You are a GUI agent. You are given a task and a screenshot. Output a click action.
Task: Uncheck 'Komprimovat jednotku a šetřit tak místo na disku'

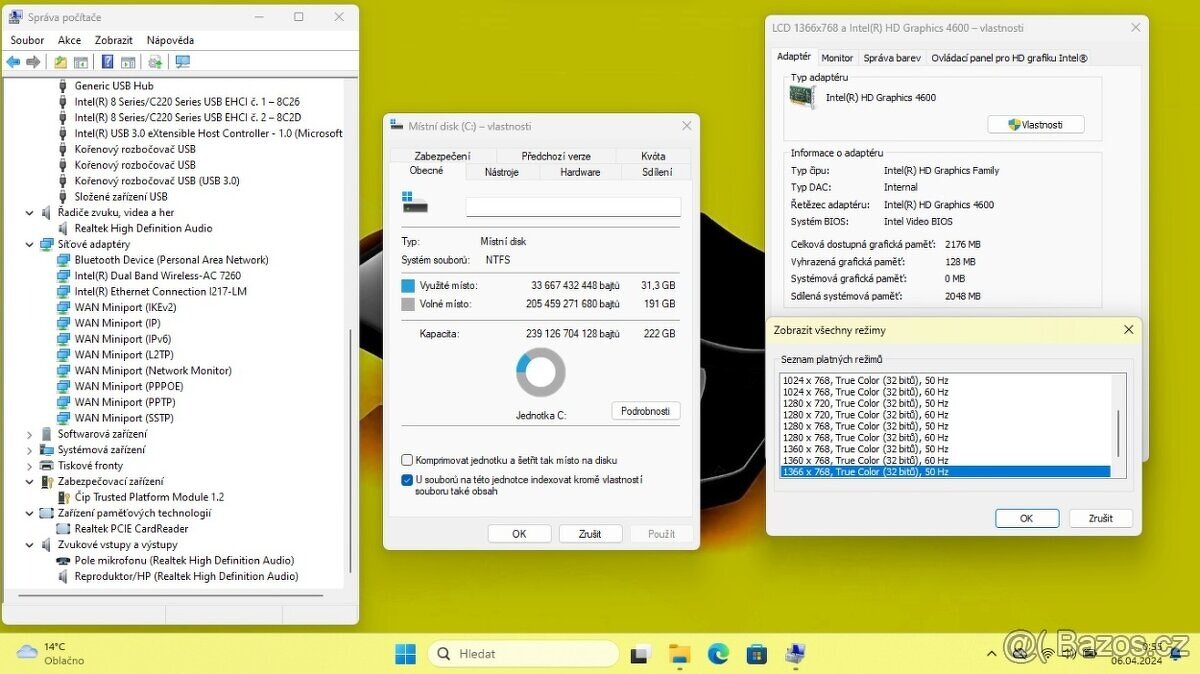tap(407, 459)
